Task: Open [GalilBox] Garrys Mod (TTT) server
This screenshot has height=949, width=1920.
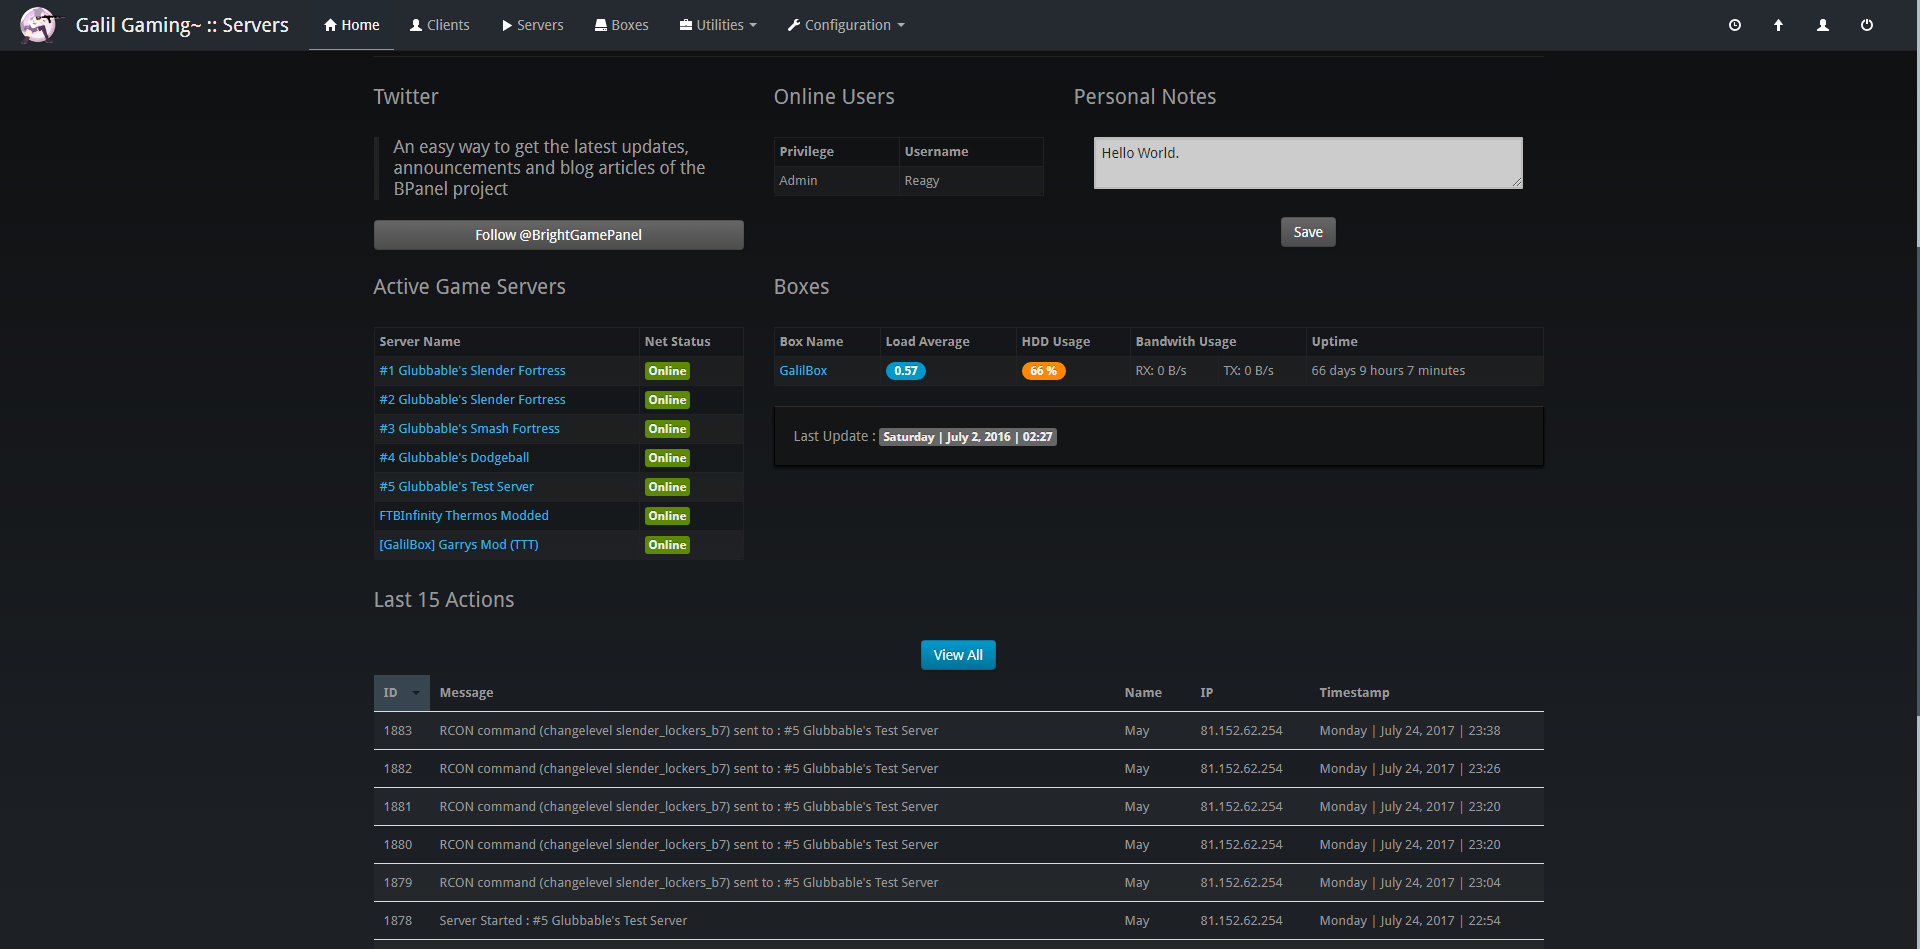Action: coord(458,545)
